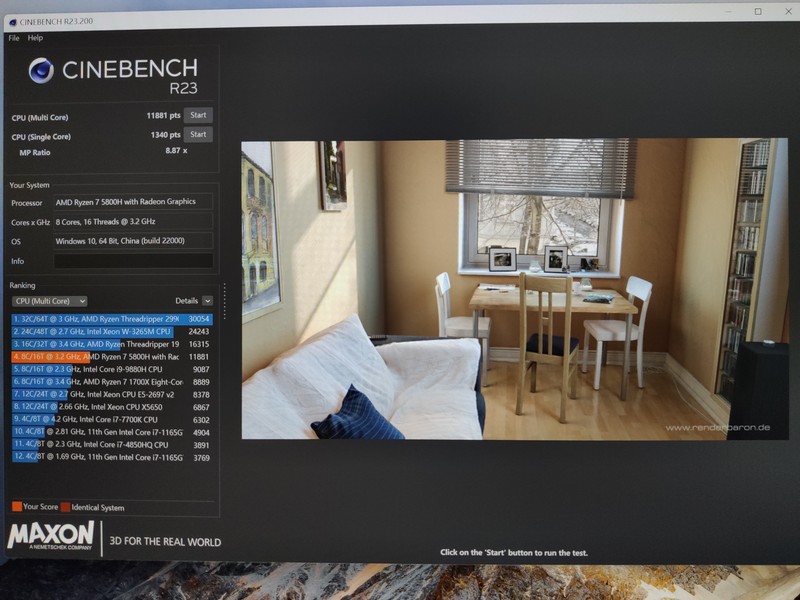800x600 pixels.
Task: Start the CPU Single Core test
Action: coord(198,135)
